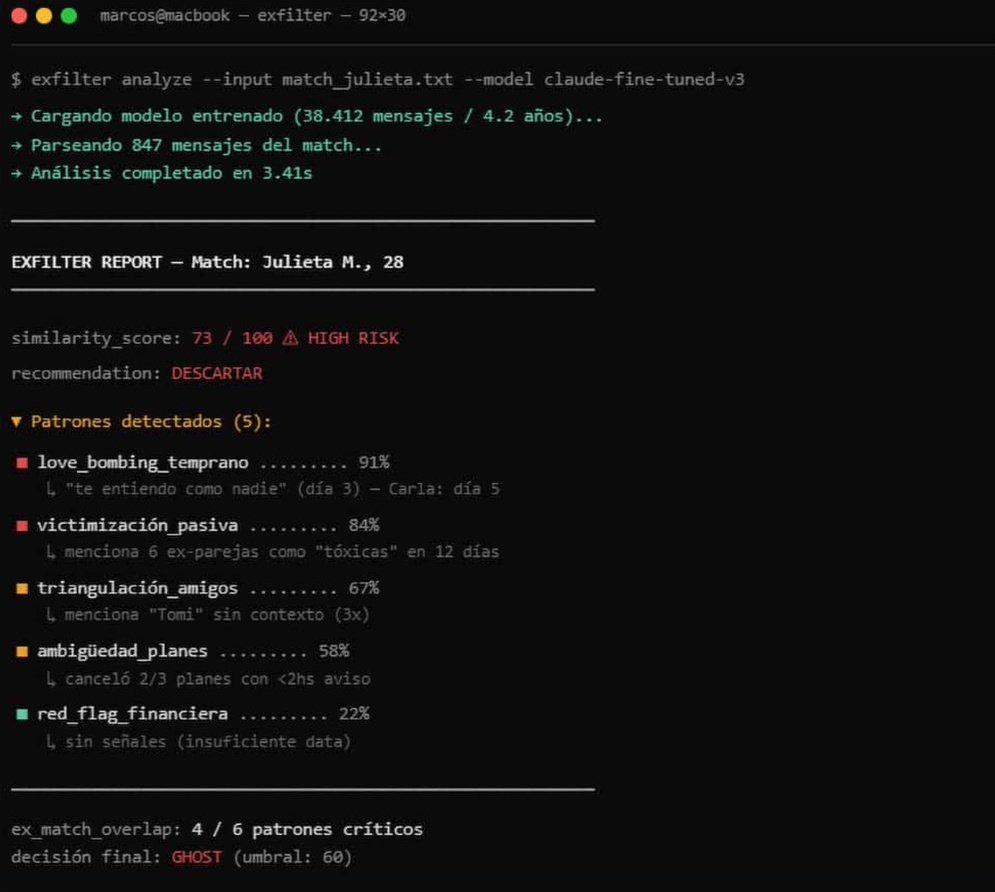Click the warning triangle icon before HIGH RISK
This screenshot has height=892, width=995.
pyautogui.click(x=290, y=338)
